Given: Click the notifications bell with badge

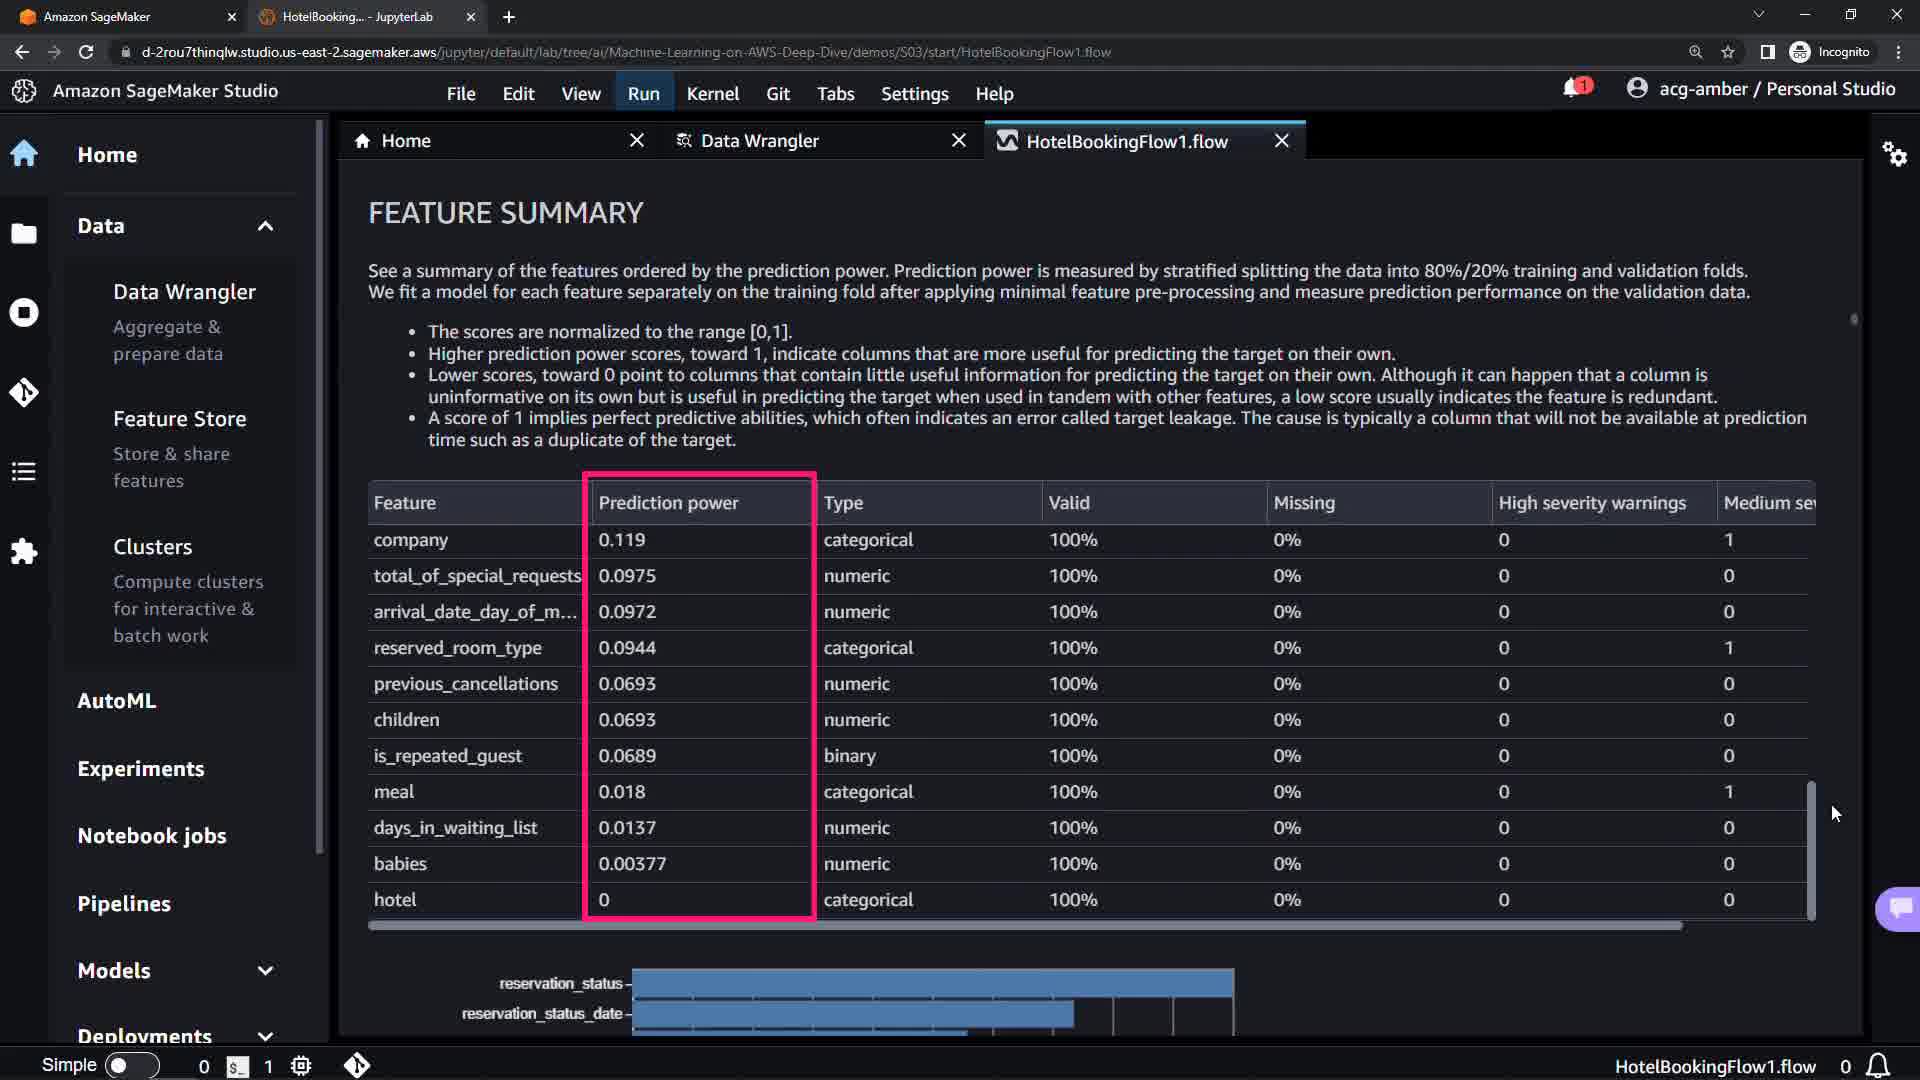Looking at the screenshot, I should click(x=1575, y=89).
